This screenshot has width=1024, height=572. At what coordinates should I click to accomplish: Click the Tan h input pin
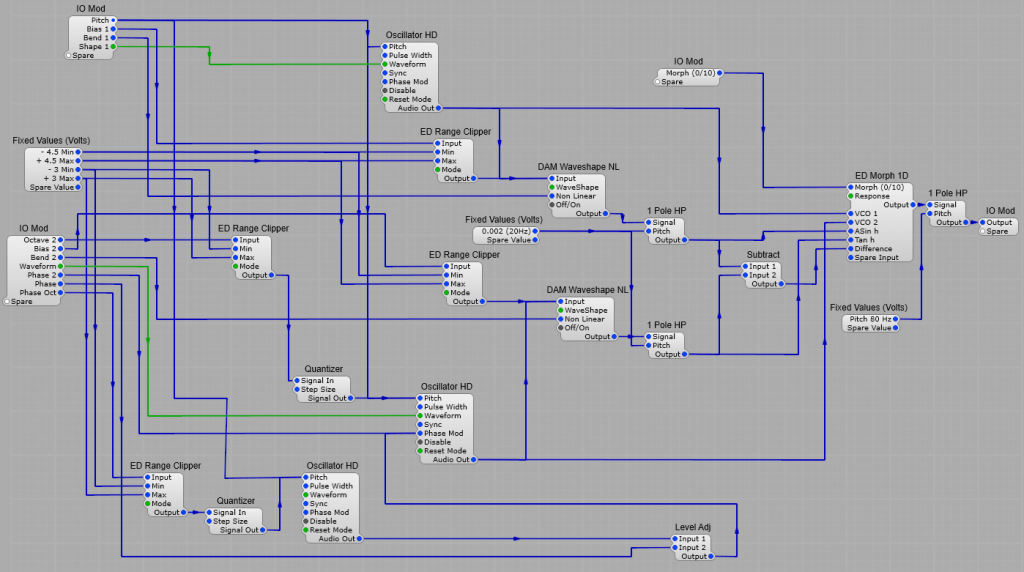(x=849, y=240)
